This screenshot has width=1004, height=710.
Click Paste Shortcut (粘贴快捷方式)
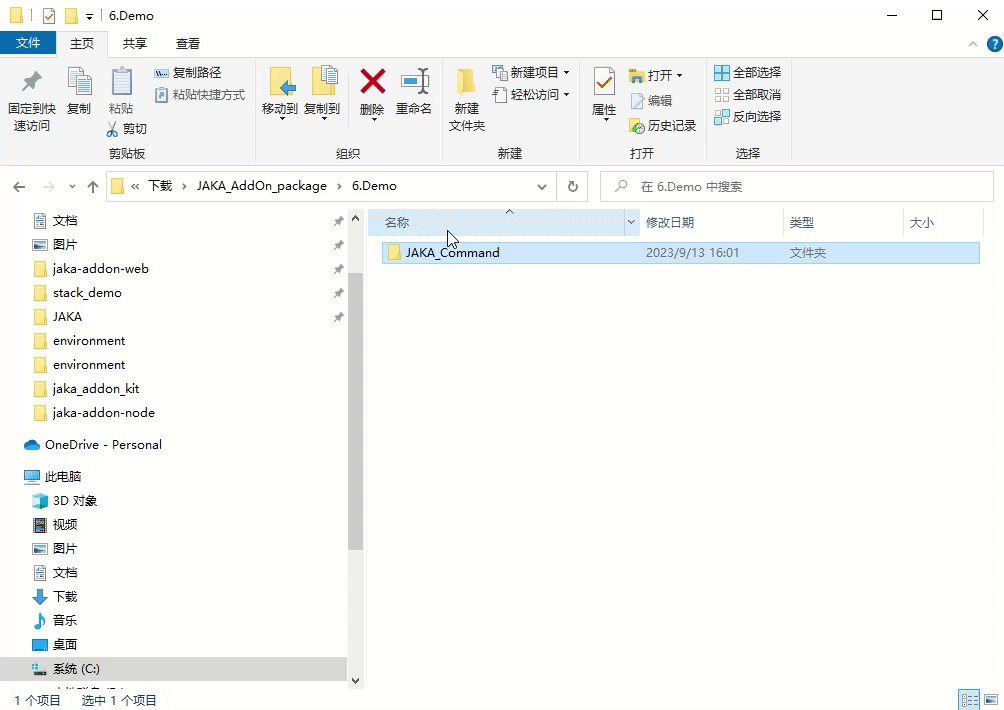(x=200, y=95)
